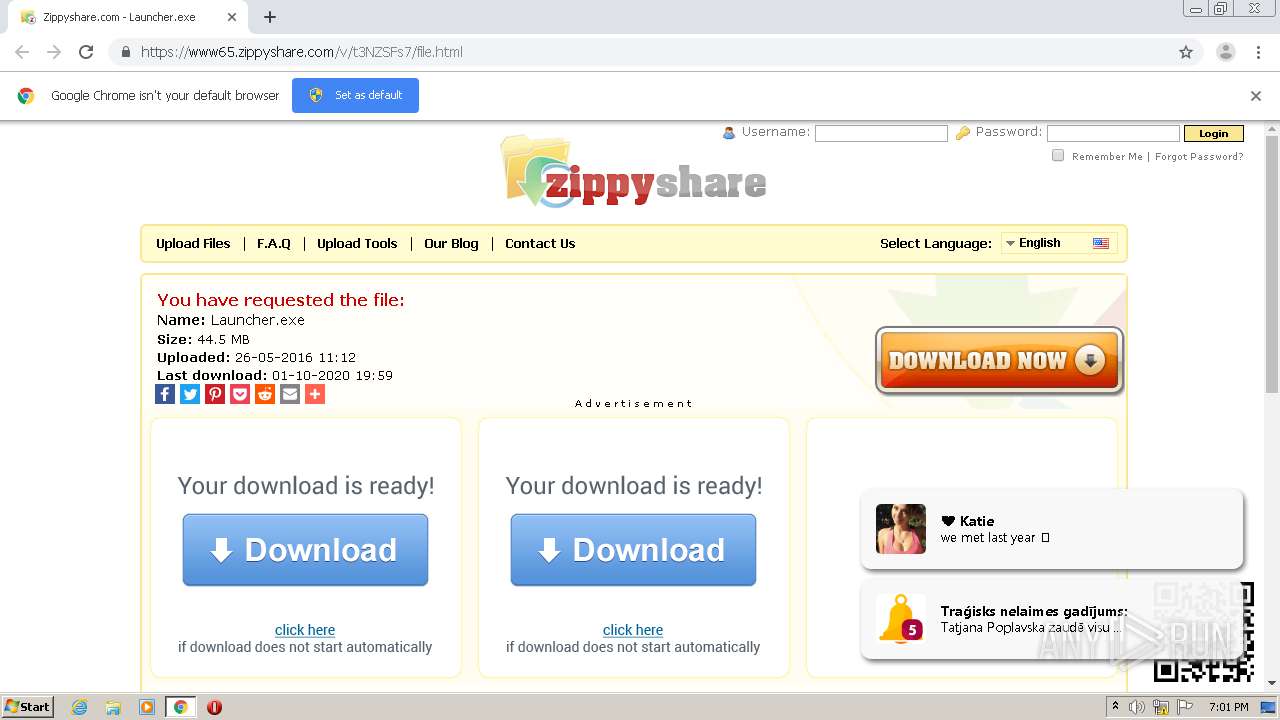
Task: Share file on Reddit icon
Action: point(265,394)
